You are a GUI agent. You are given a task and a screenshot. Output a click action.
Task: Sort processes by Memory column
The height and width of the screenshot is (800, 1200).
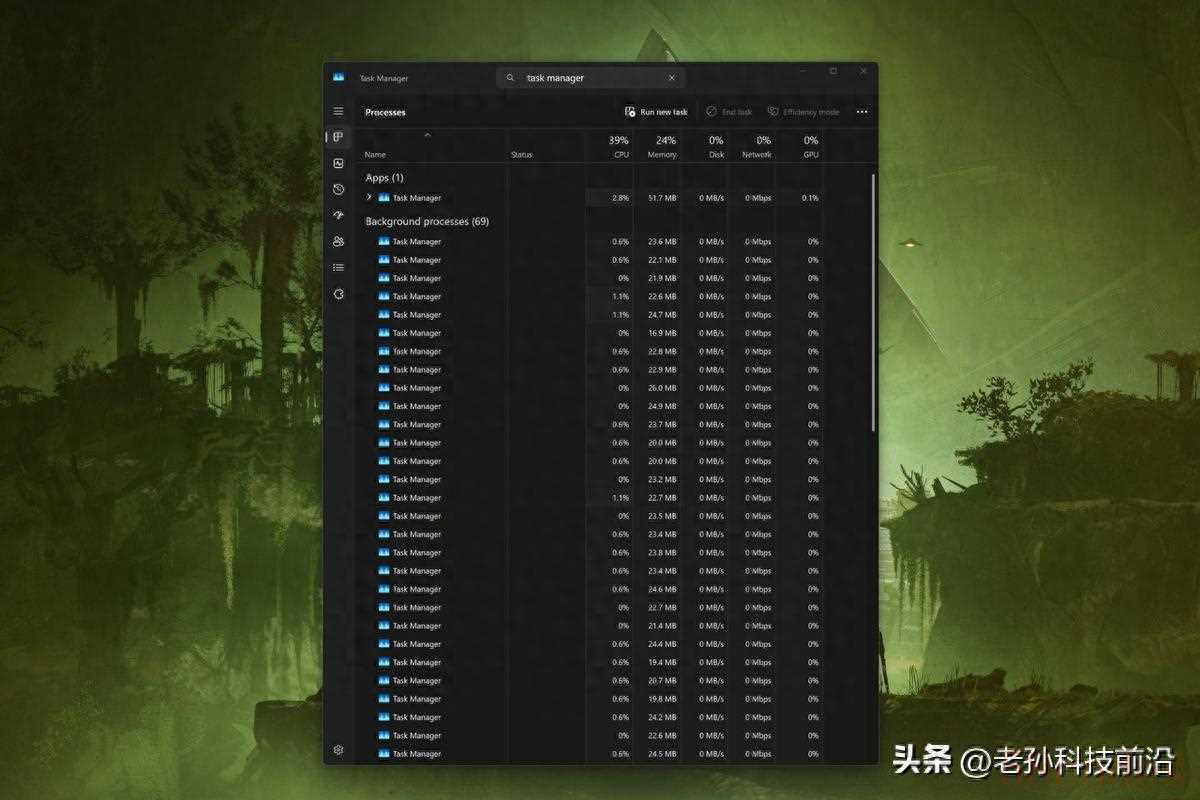click(x=664, y=147)
